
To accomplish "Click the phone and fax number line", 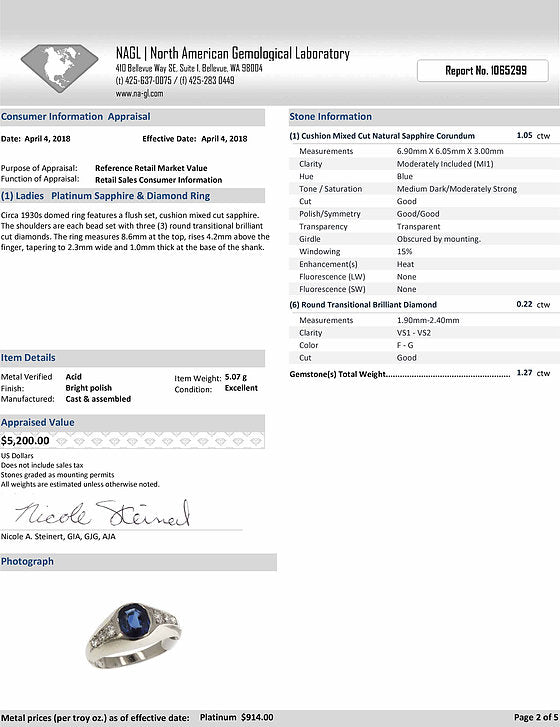I will (x=175, y=81).
